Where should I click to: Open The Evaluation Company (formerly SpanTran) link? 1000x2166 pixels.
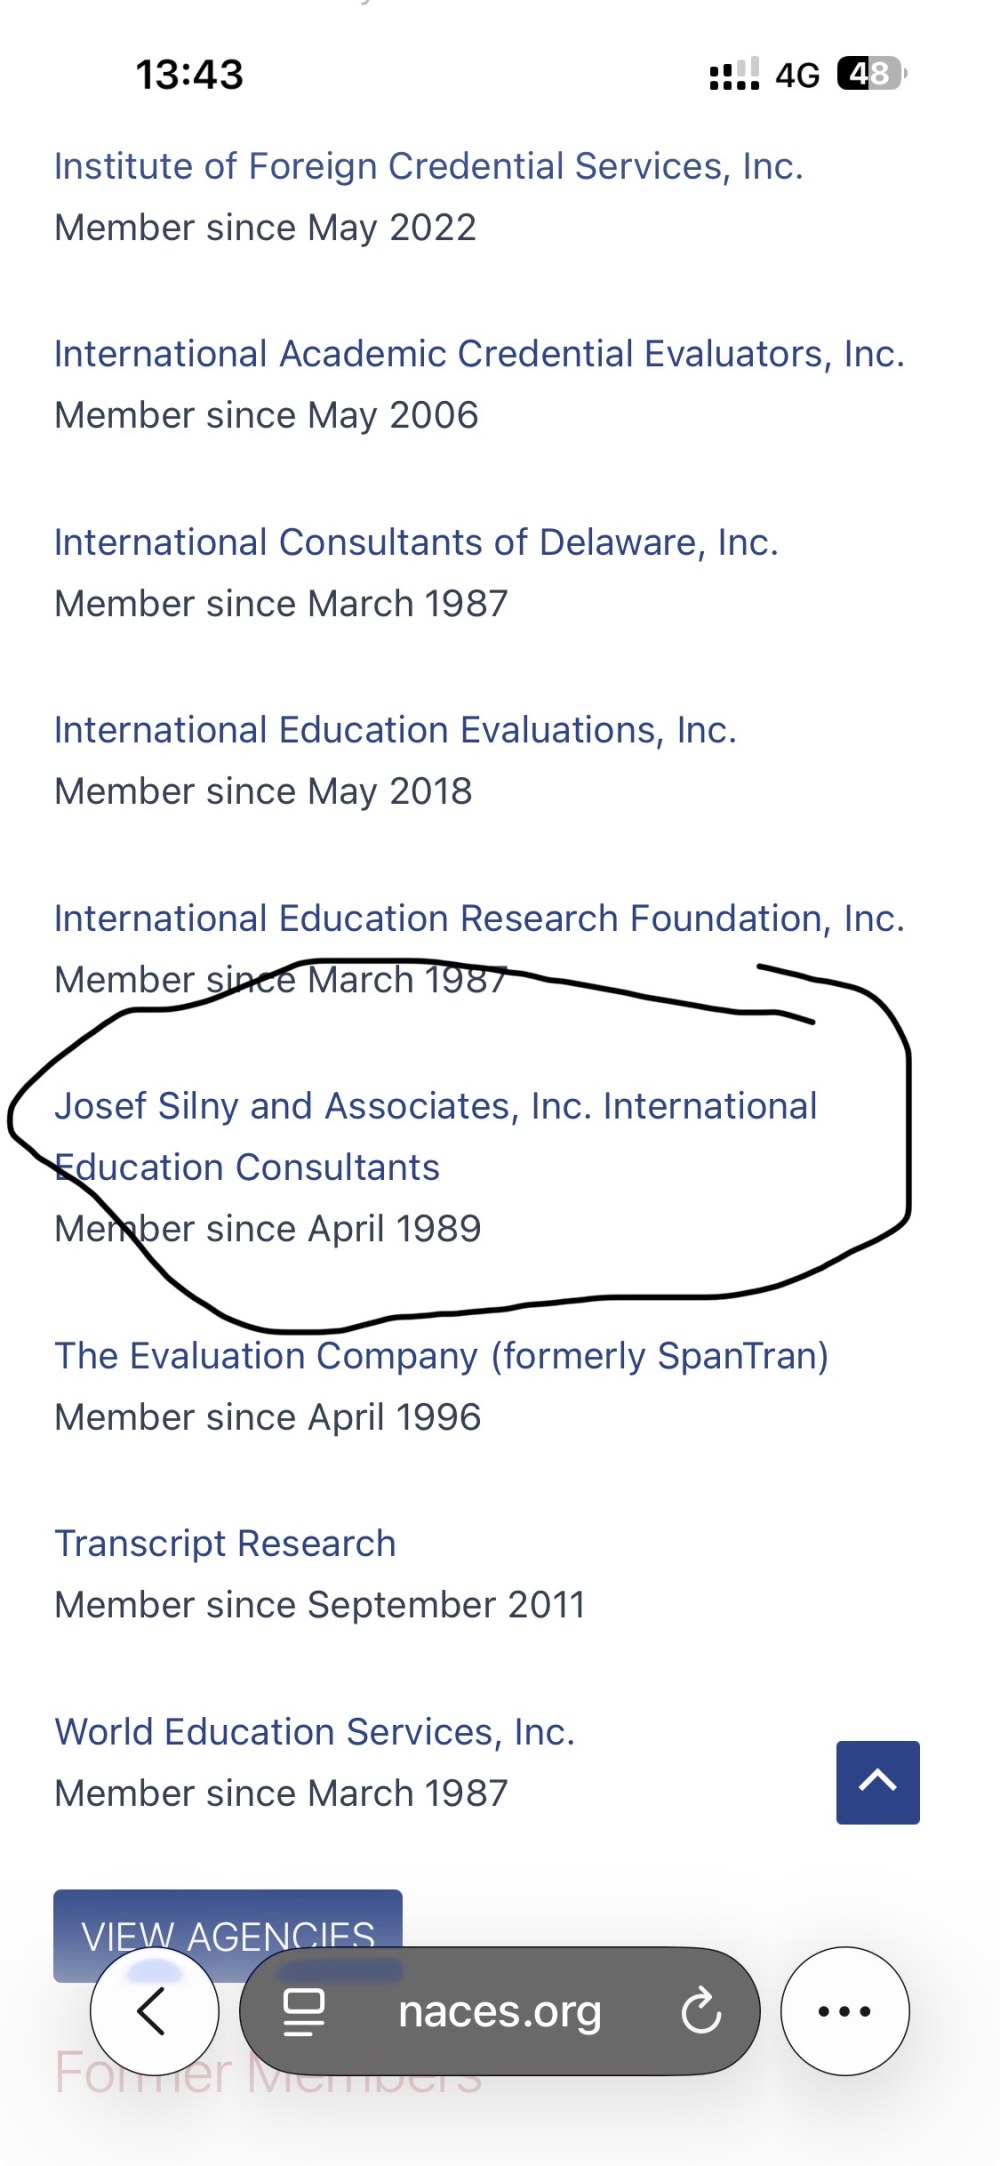(441, 1356)
